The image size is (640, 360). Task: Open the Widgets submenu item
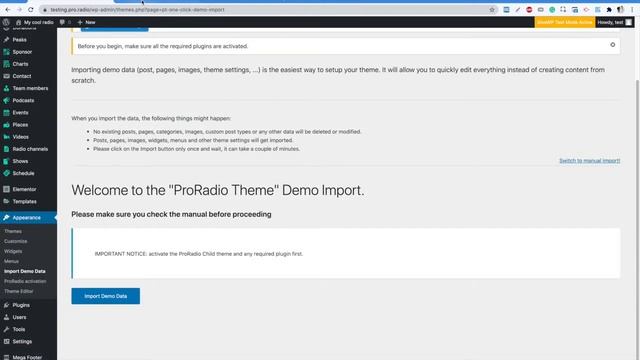tap(13, 251)
